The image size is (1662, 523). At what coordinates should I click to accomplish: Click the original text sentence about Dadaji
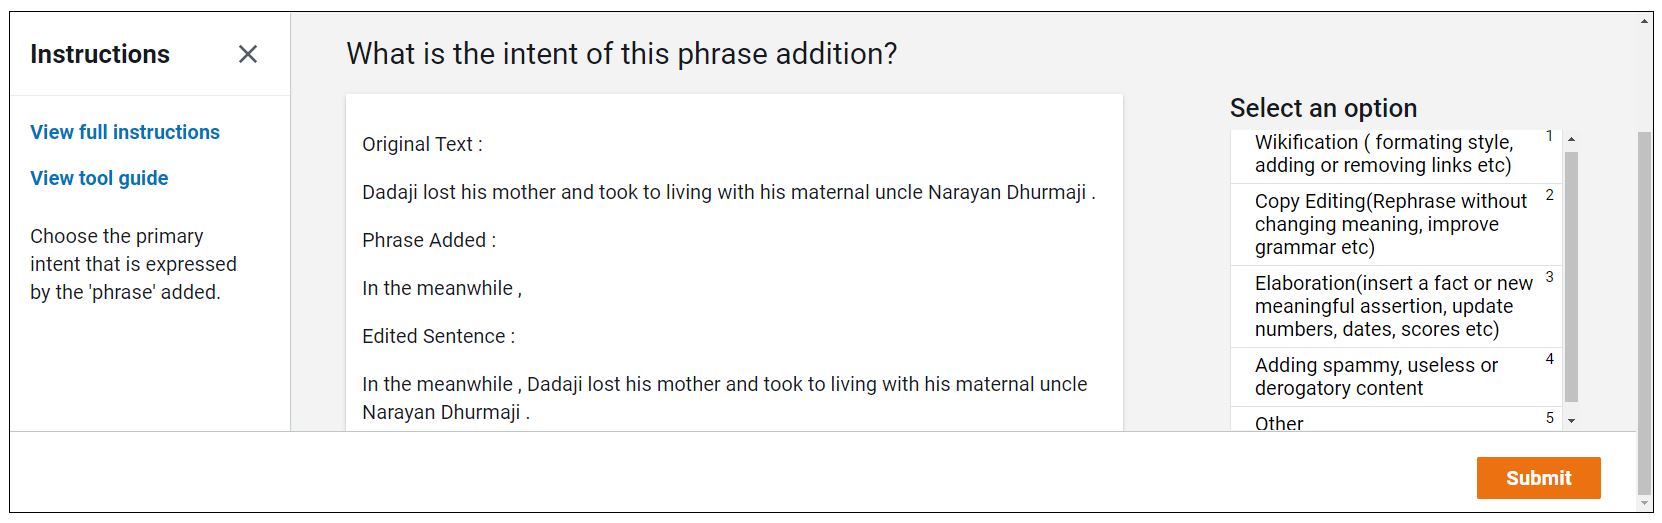click(729, 192)
